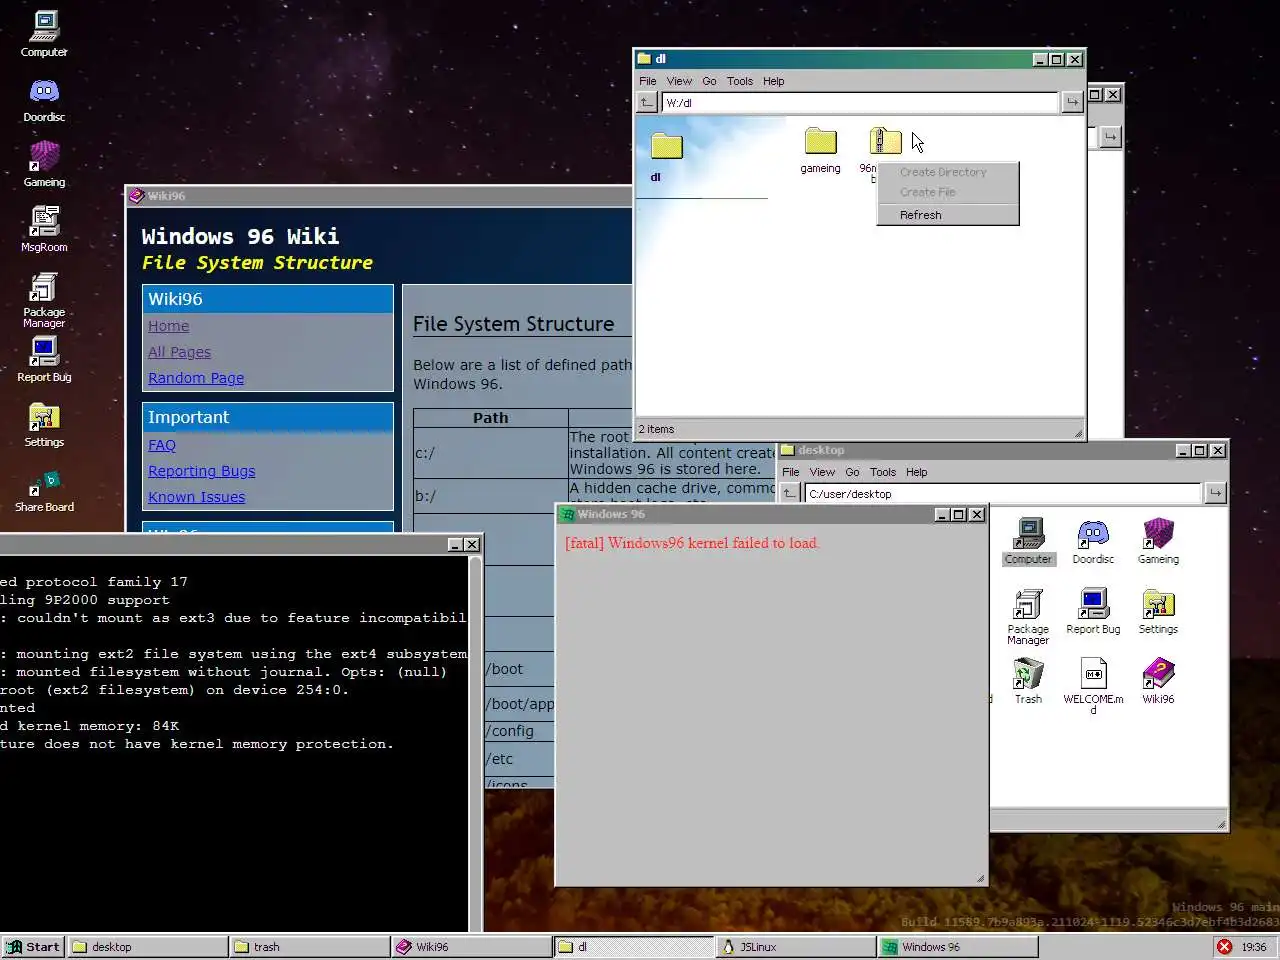Open the Settings desktop icon
Screen dimensions: 1280x960
coord(44,425)
